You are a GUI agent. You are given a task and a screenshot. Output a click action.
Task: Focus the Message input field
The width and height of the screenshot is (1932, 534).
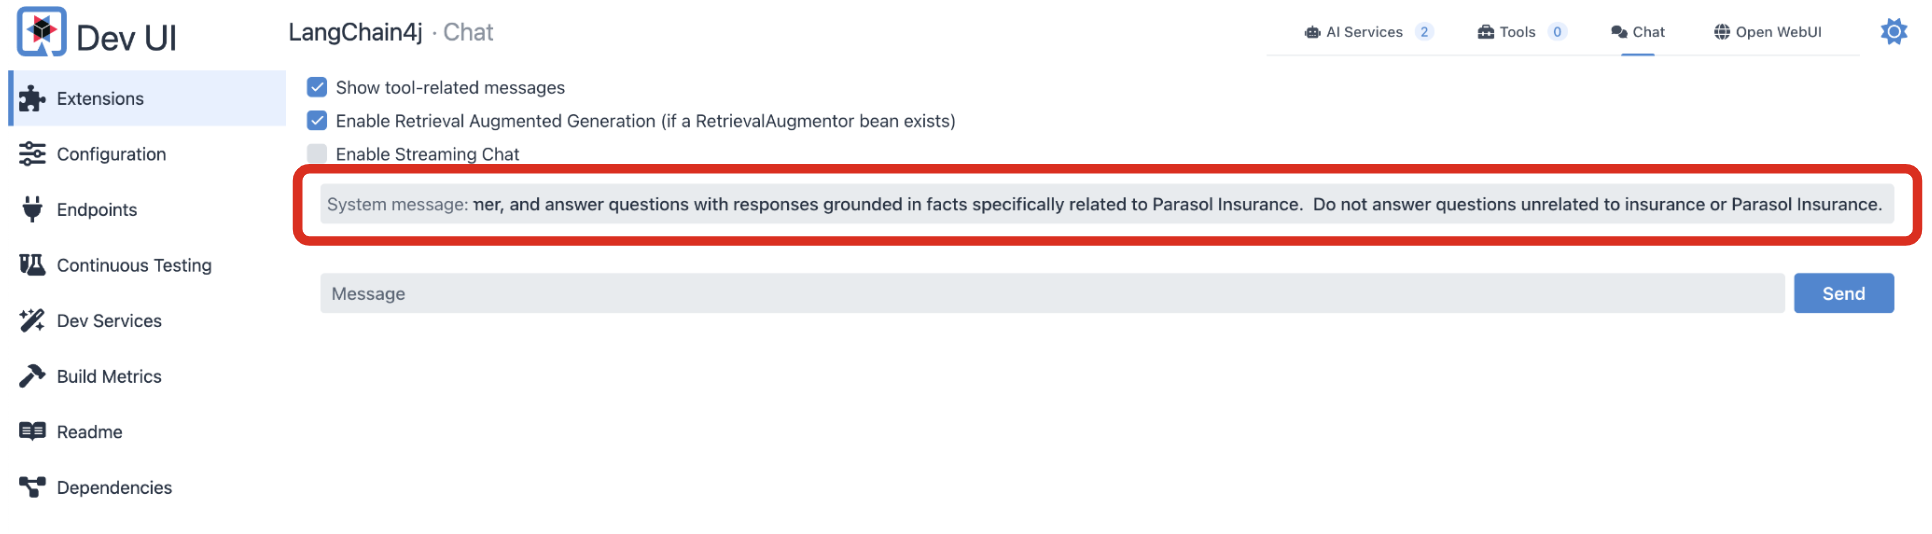click(1052, 294)
